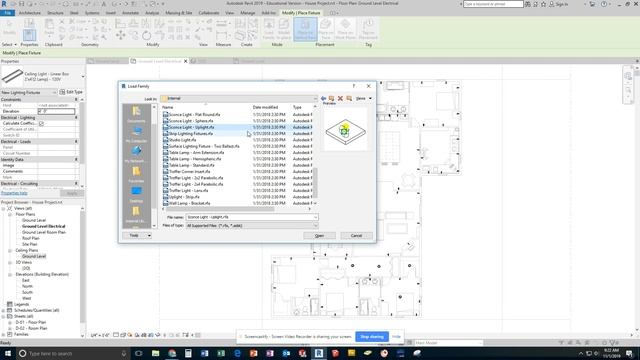The width and height of the screenshot is (640, 360).
Task: Collapse the Floor Plans tree node
Action: (x=10, y=214)
